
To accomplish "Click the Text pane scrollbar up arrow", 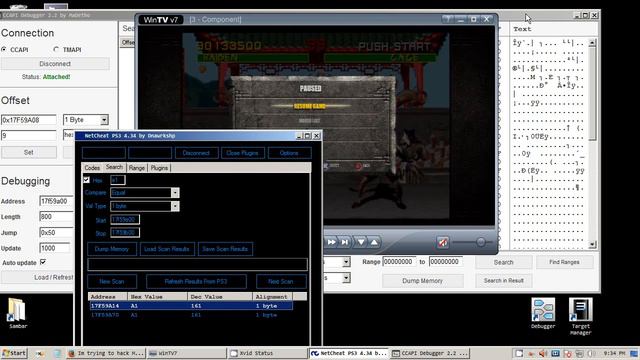I will 593,42.
